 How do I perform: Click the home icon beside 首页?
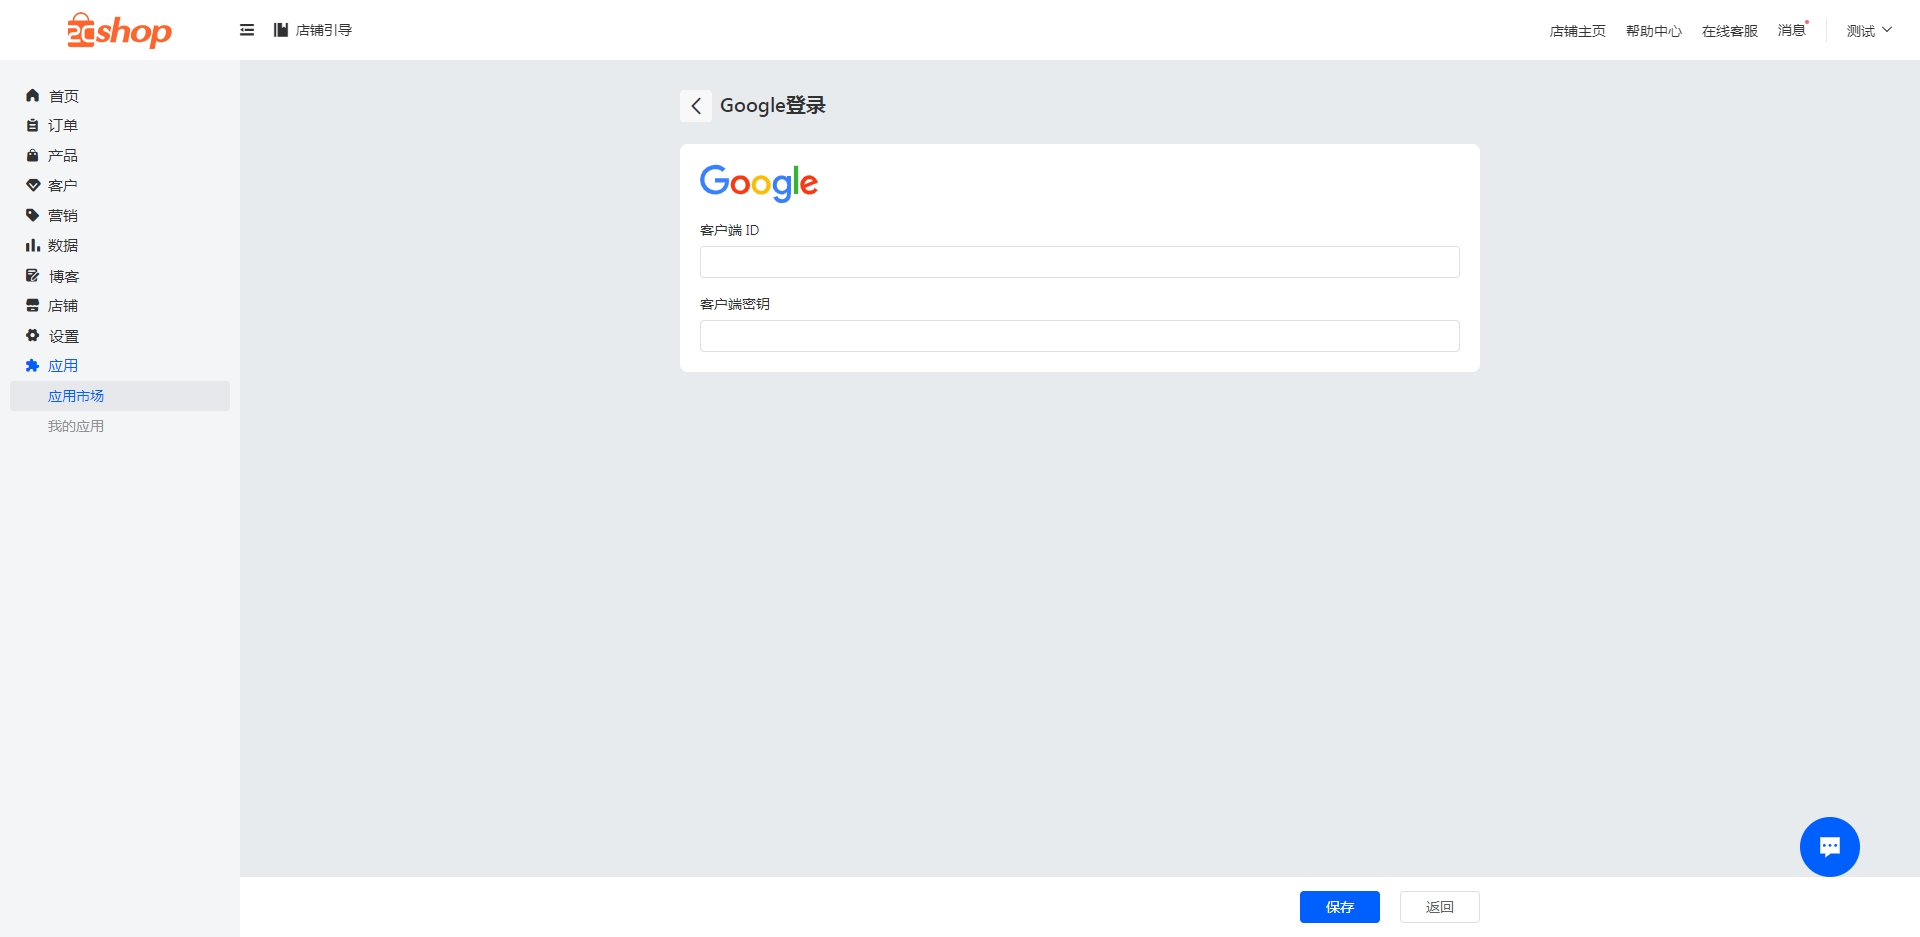(x=32, y=96)
